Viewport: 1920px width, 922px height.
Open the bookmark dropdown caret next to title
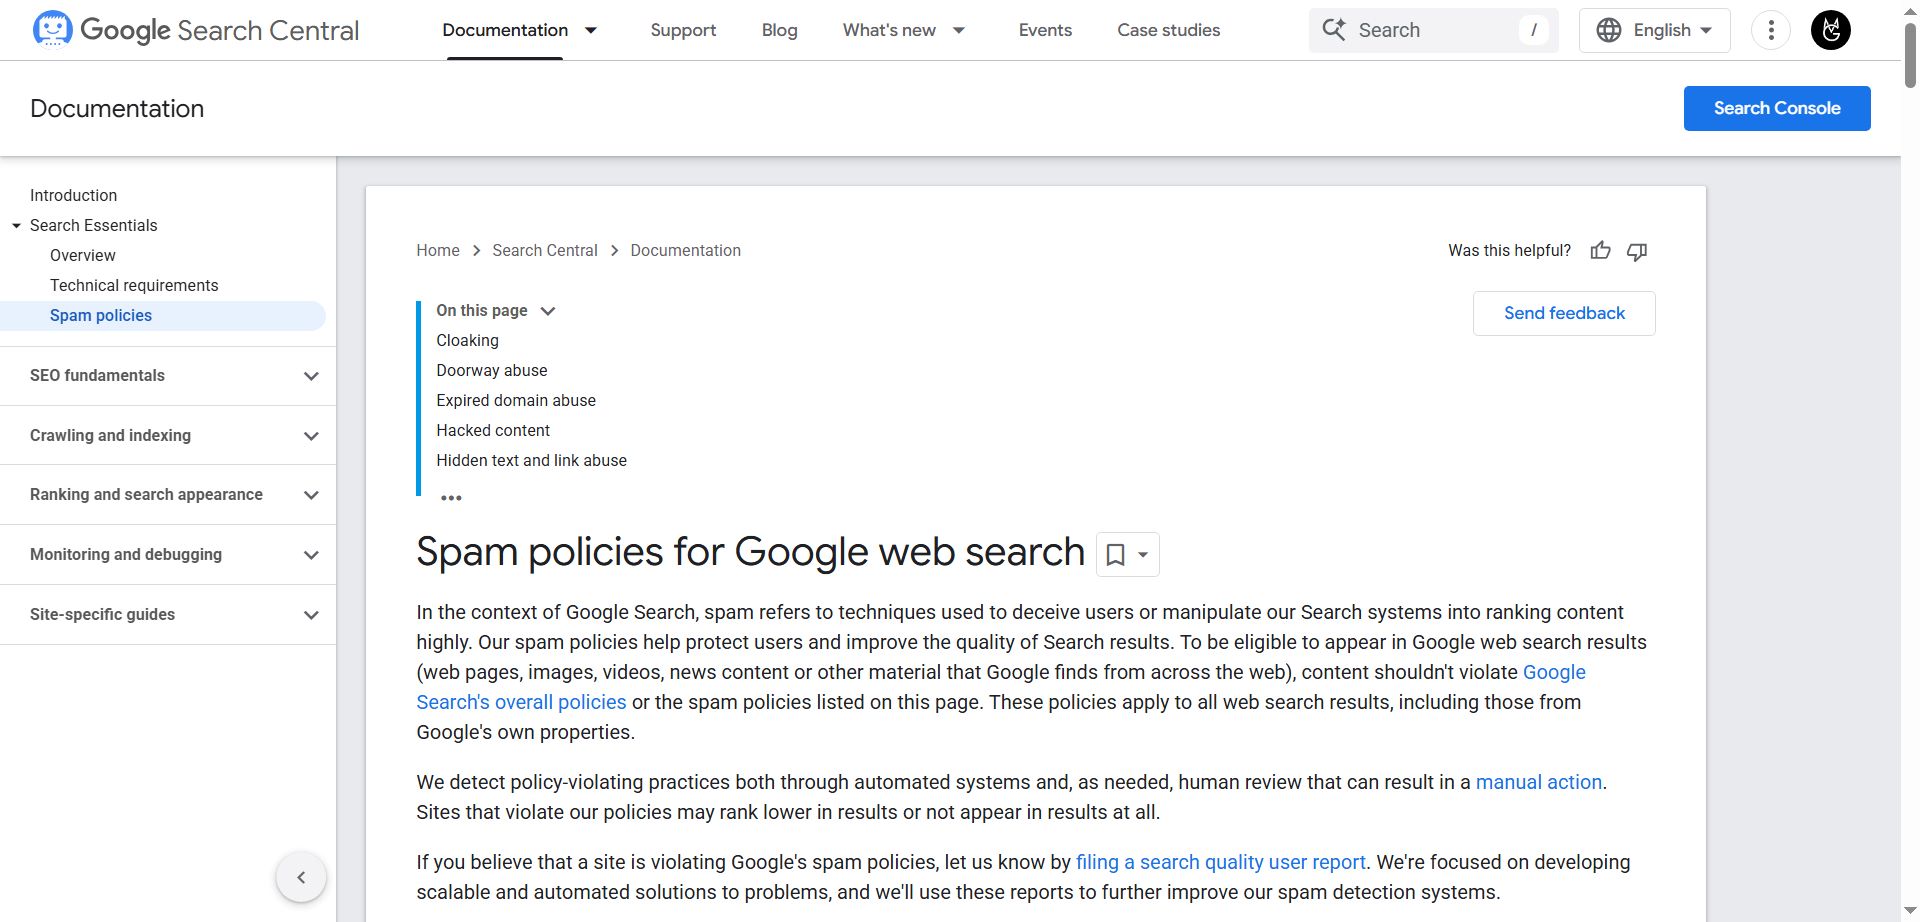(1143, 554)
